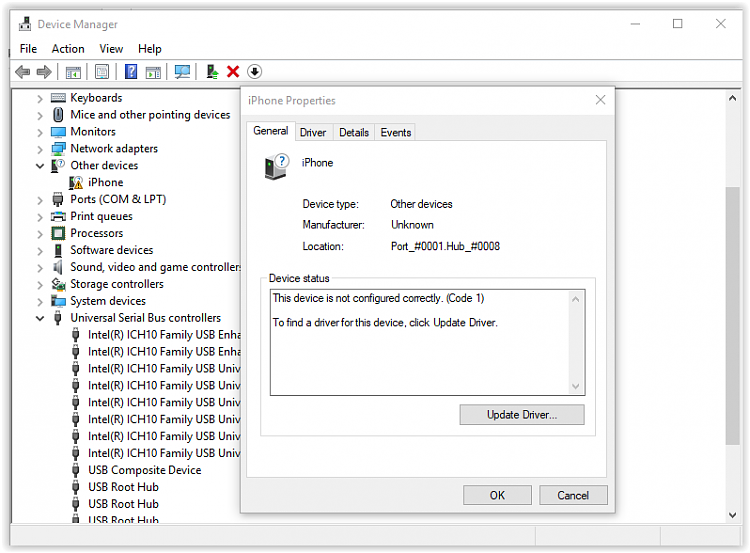
Task: Click the action pane toolbar icon
Action: pos(153,72)
